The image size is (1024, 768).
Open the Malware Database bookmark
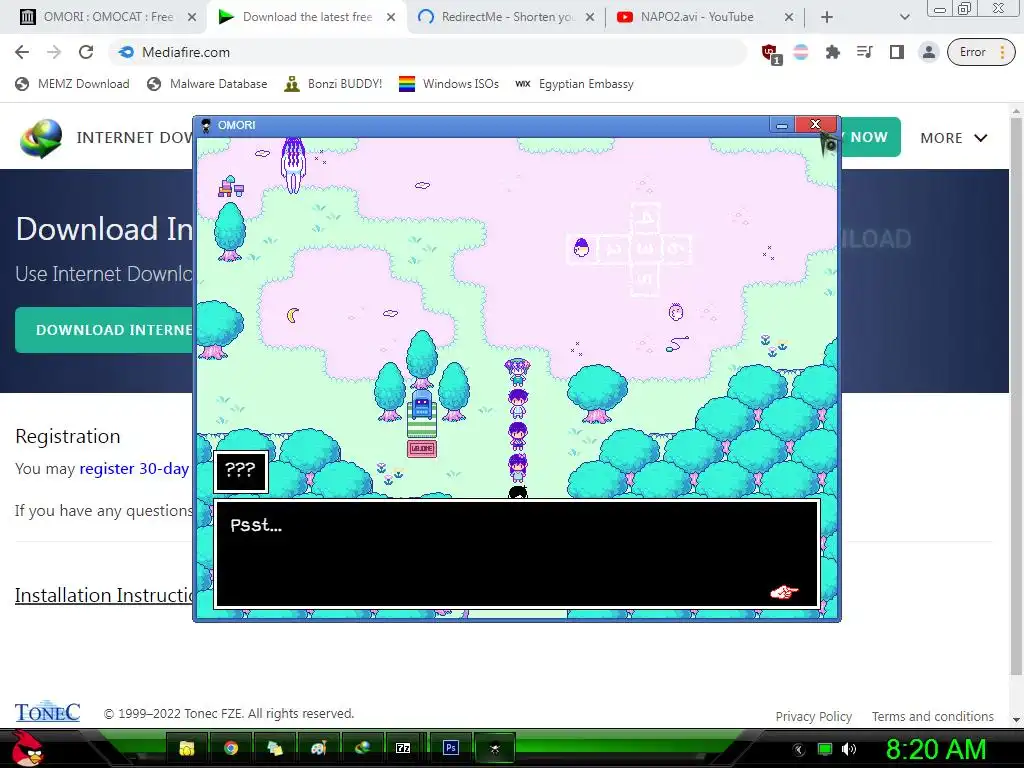[x=208, y=84]
